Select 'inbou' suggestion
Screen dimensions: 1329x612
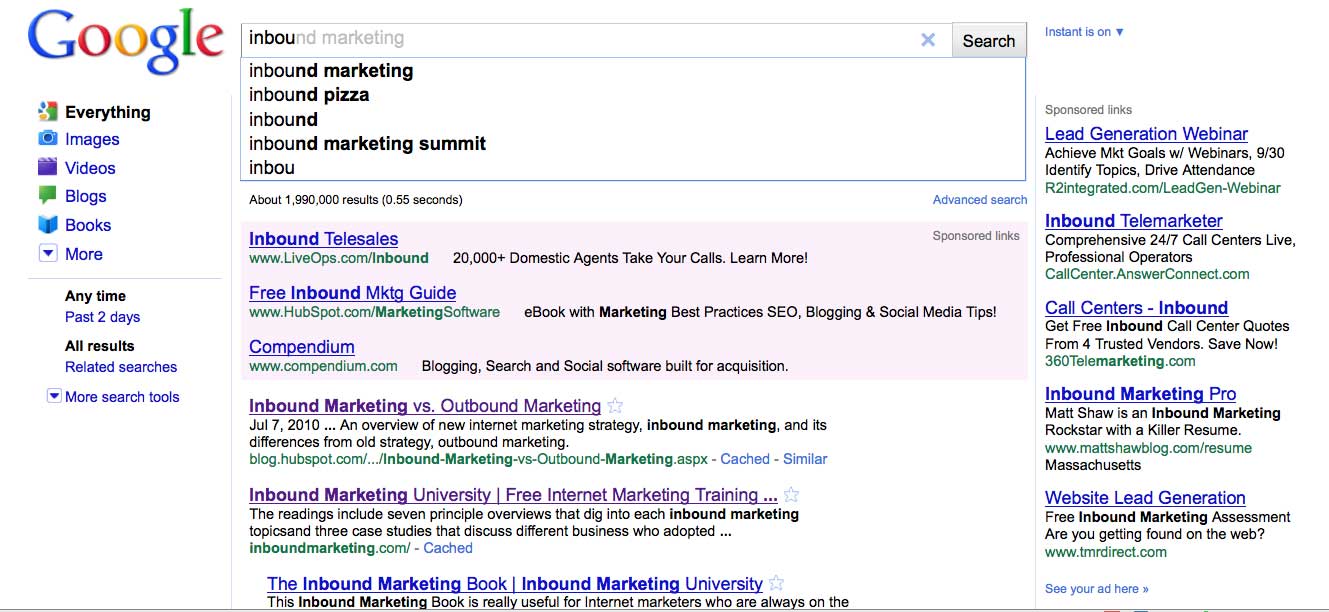pyautogui.click(x=633, y=167)
